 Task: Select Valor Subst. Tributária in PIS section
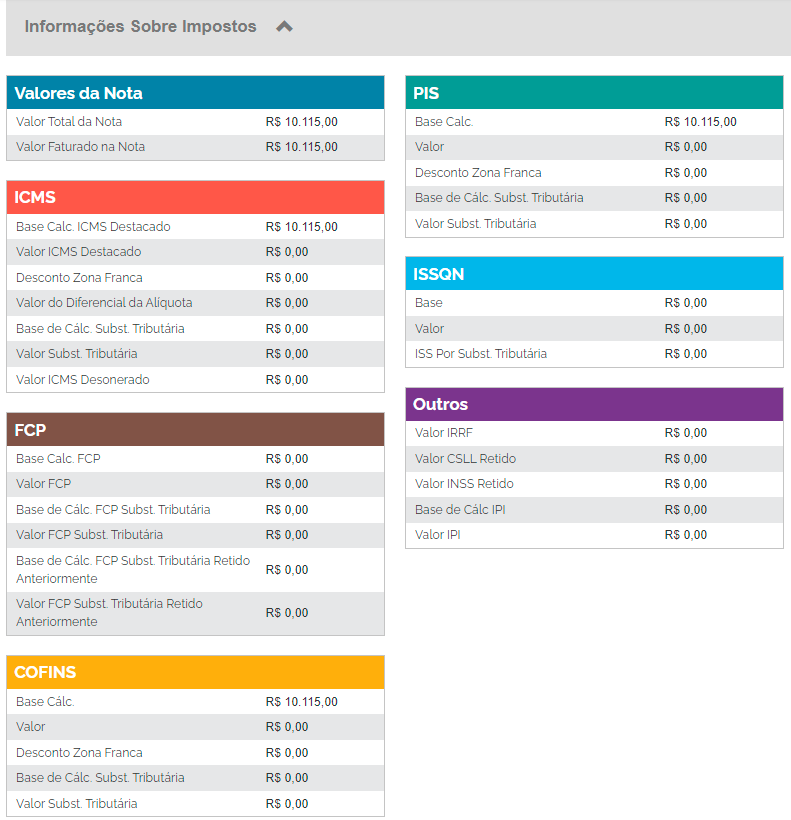476,224
